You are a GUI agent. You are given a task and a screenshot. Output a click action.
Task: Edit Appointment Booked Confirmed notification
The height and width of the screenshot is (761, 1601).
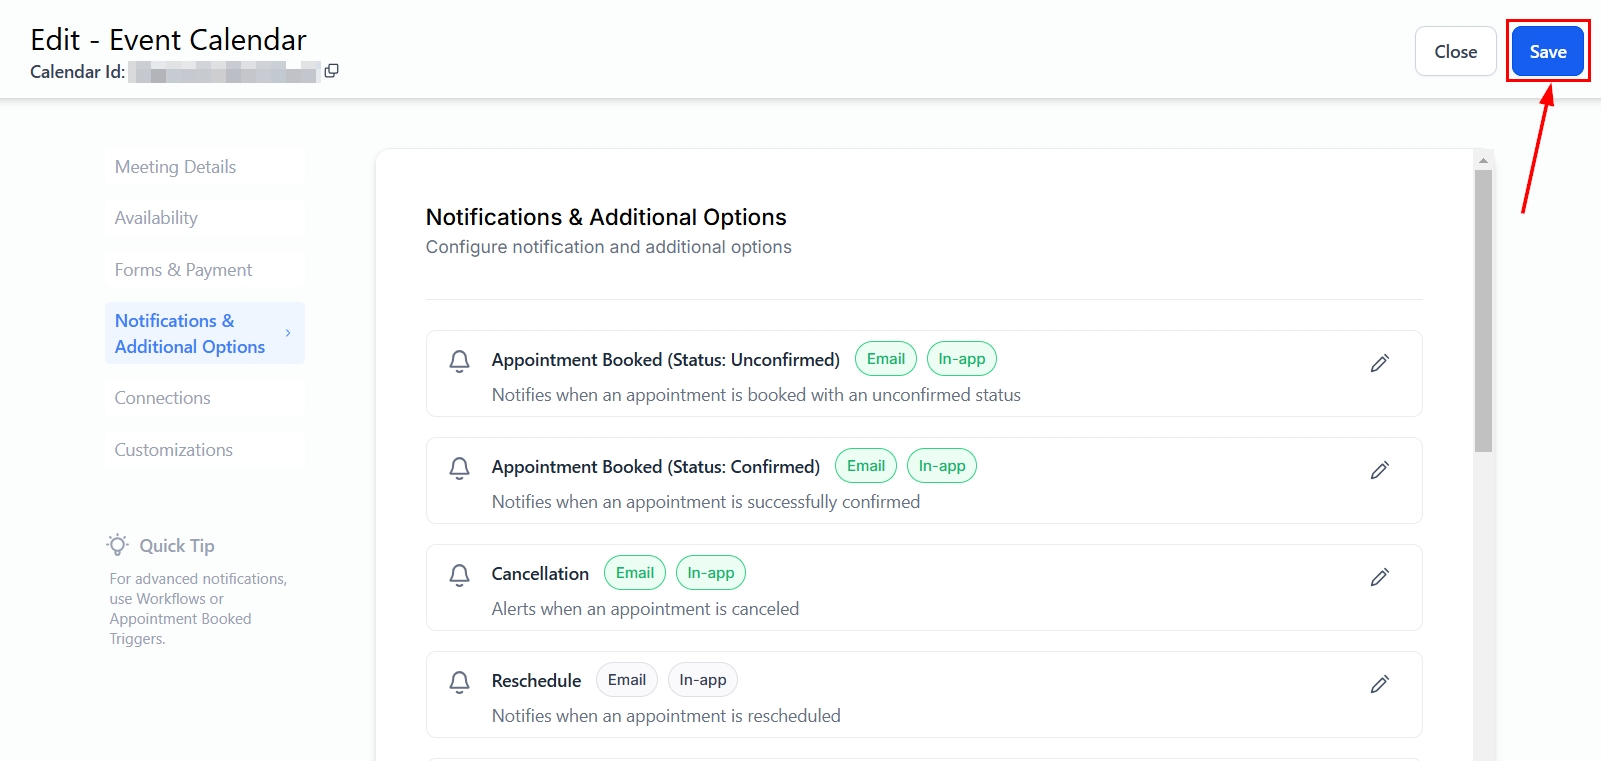[x=1379, y=470]
